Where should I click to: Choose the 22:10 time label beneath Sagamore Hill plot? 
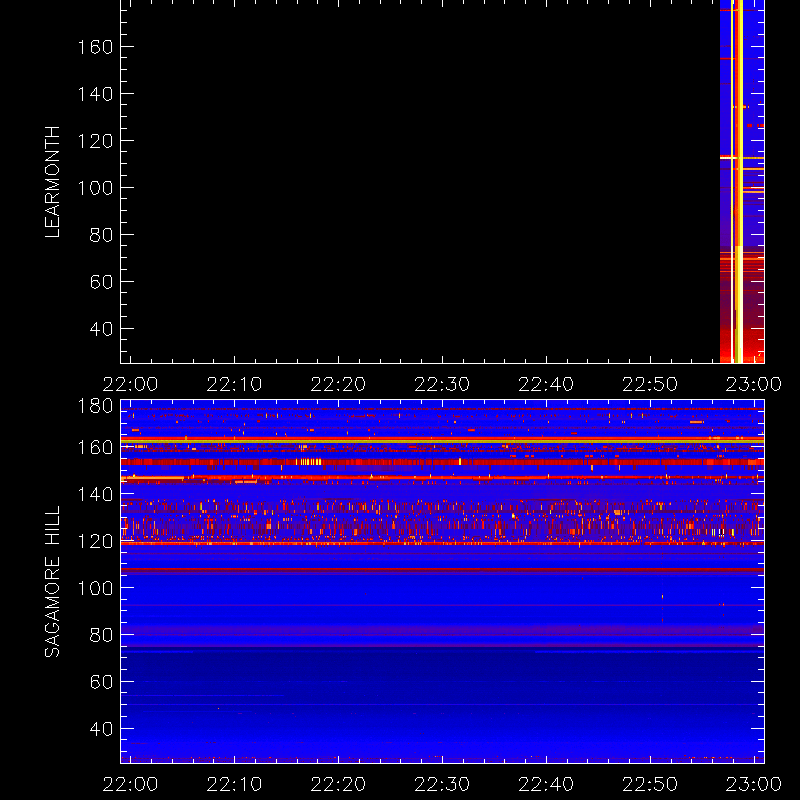click(x=234, y=784)
